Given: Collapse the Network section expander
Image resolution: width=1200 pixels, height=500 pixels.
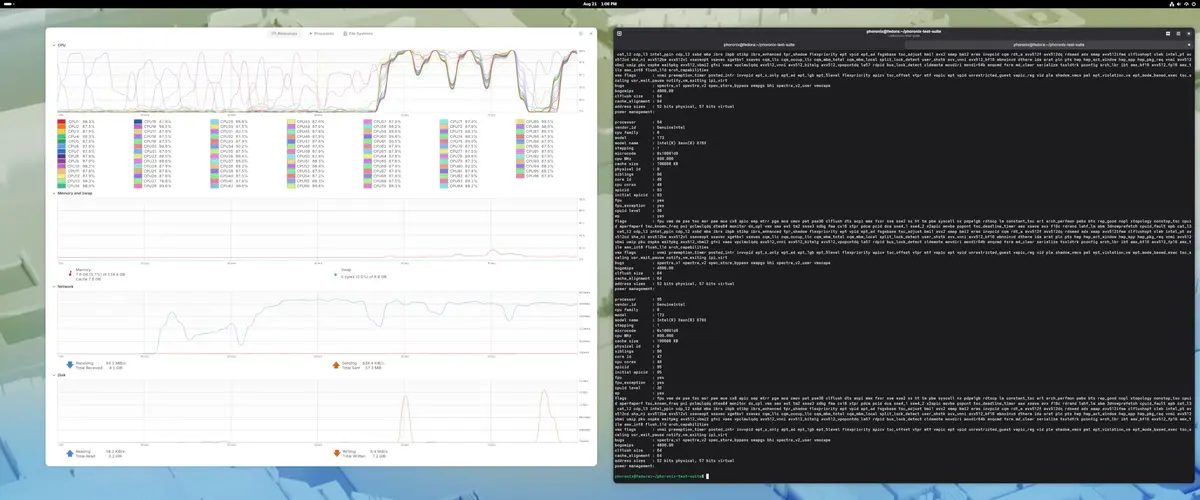Looking at the screenshot, I should coord(54,287).
